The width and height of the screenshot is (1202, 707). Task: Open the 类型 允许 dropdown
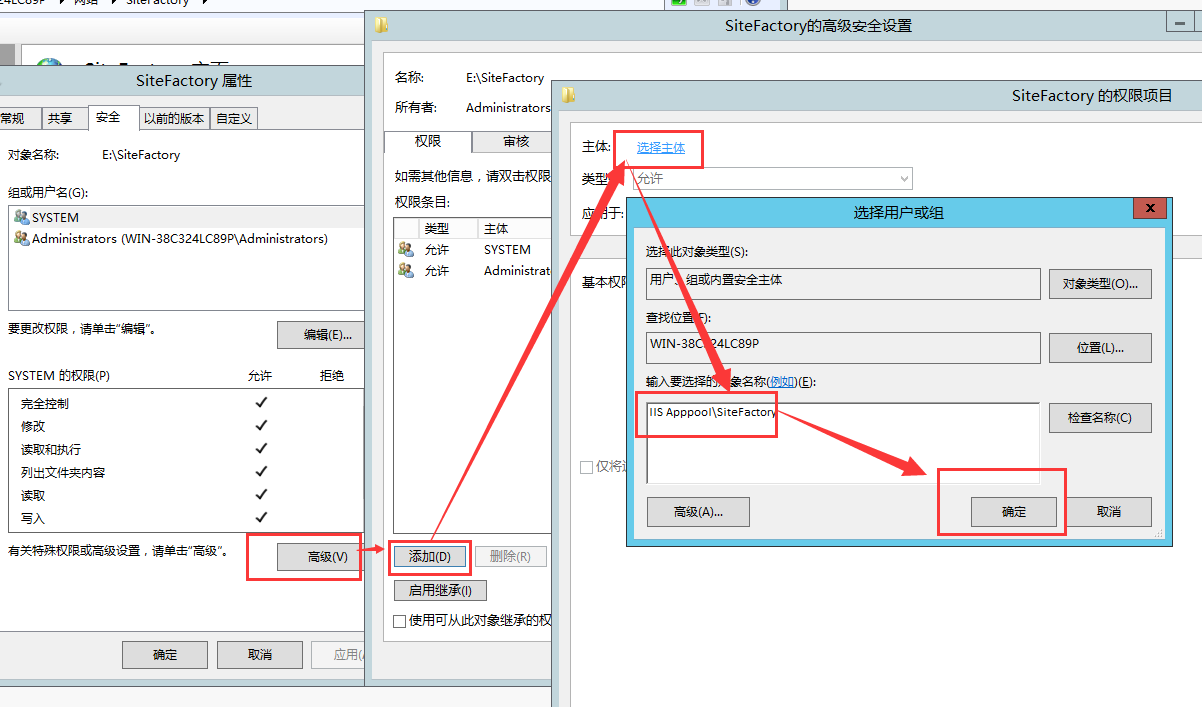click(x=772, y=179)
